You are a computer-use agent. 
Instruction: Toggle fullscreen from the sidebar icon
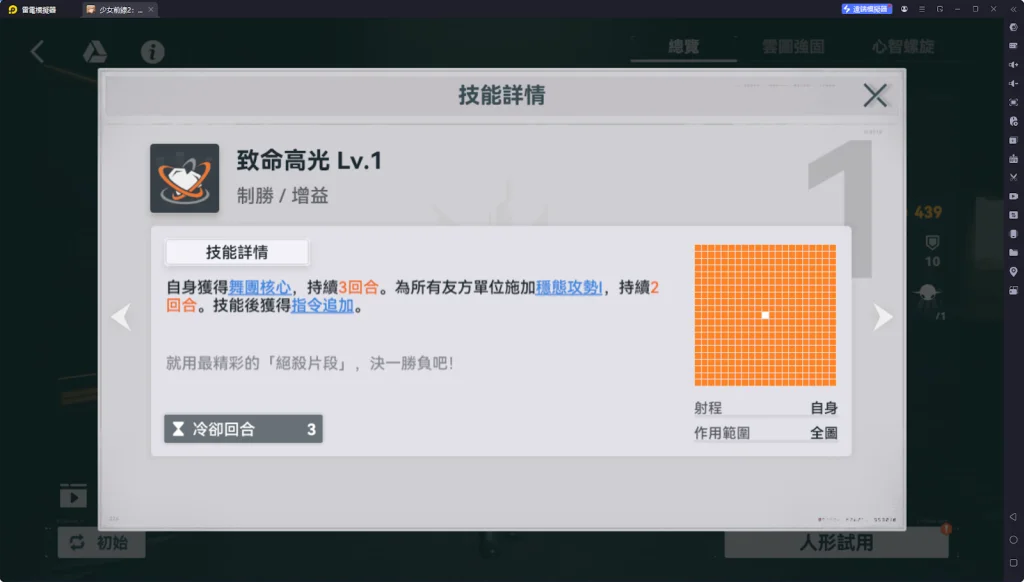point(1014,103)
